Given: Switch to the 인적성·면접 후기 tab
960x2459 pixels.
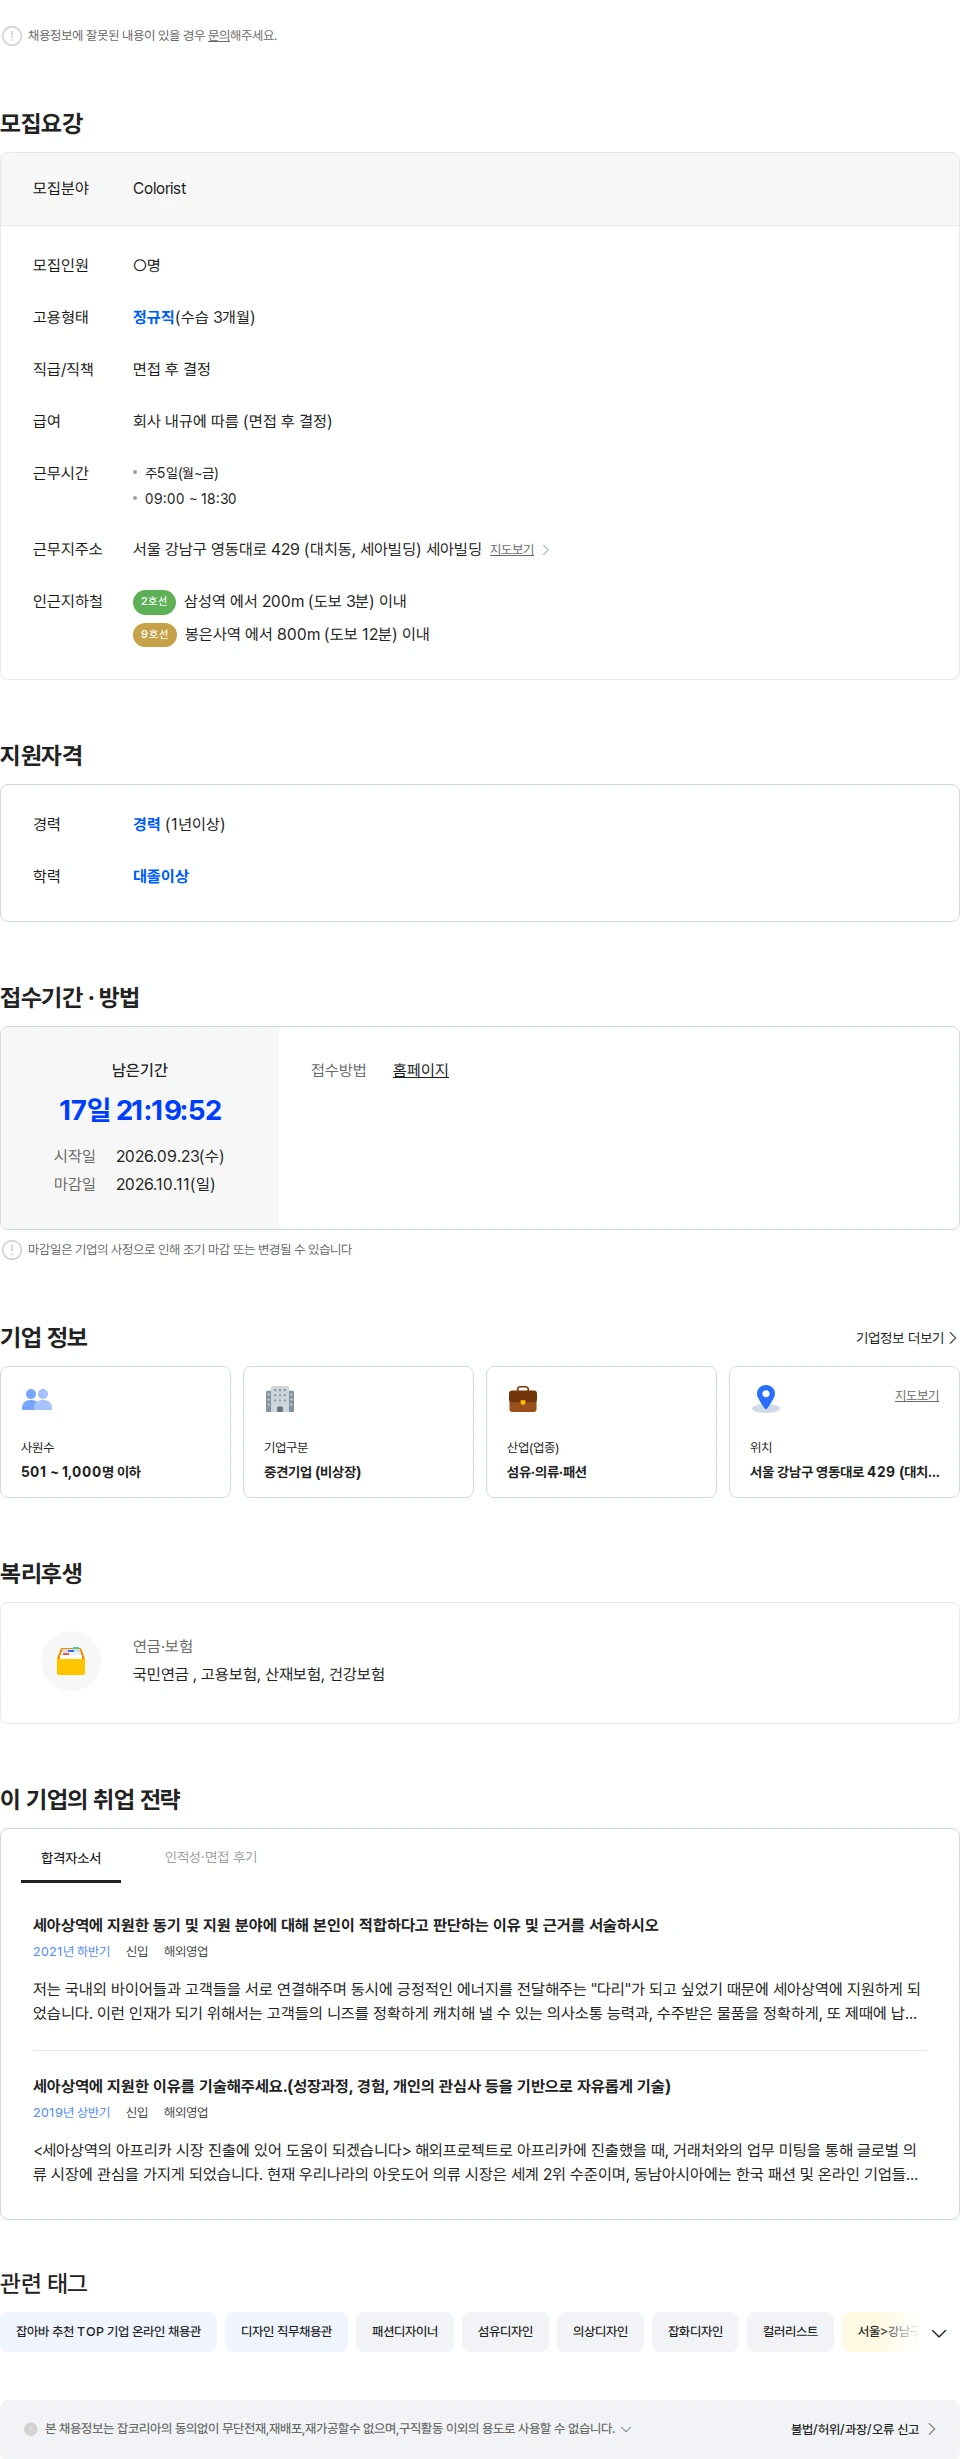Looking at the screenshot, I should (x=211, y=1857).
